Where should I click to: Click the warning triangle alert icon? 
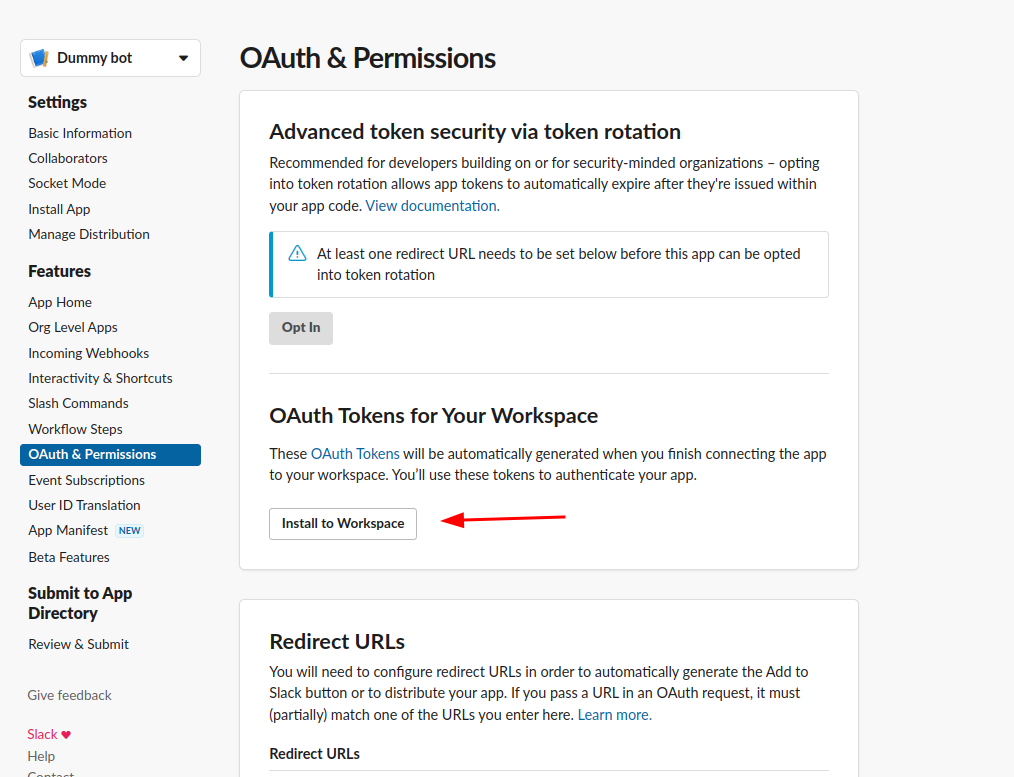pyautogui.click(x=297, y=254)
